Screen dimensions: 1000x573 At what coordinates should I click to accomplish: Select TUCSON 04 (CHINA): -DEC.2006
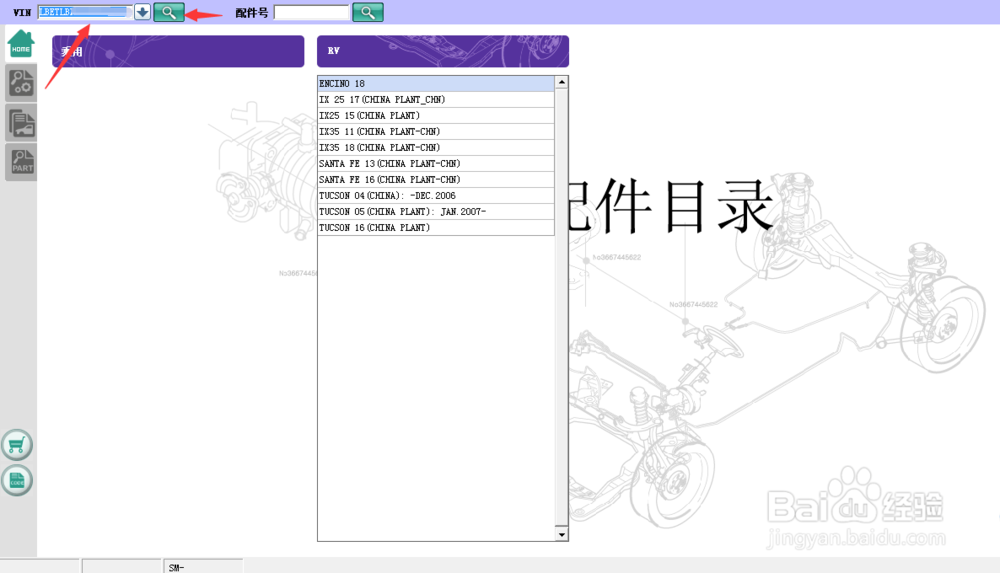coord(436,195)
